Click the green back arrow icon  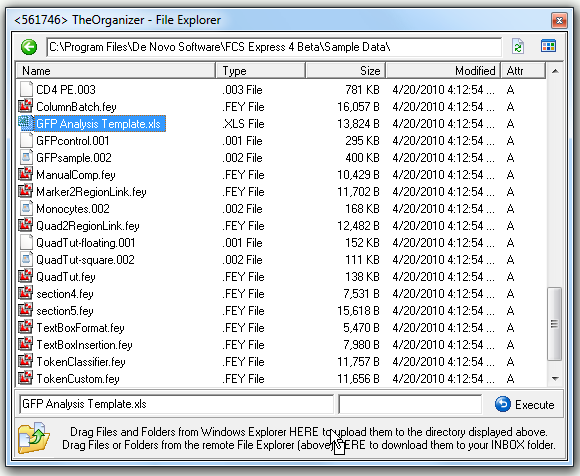point(29,47)
